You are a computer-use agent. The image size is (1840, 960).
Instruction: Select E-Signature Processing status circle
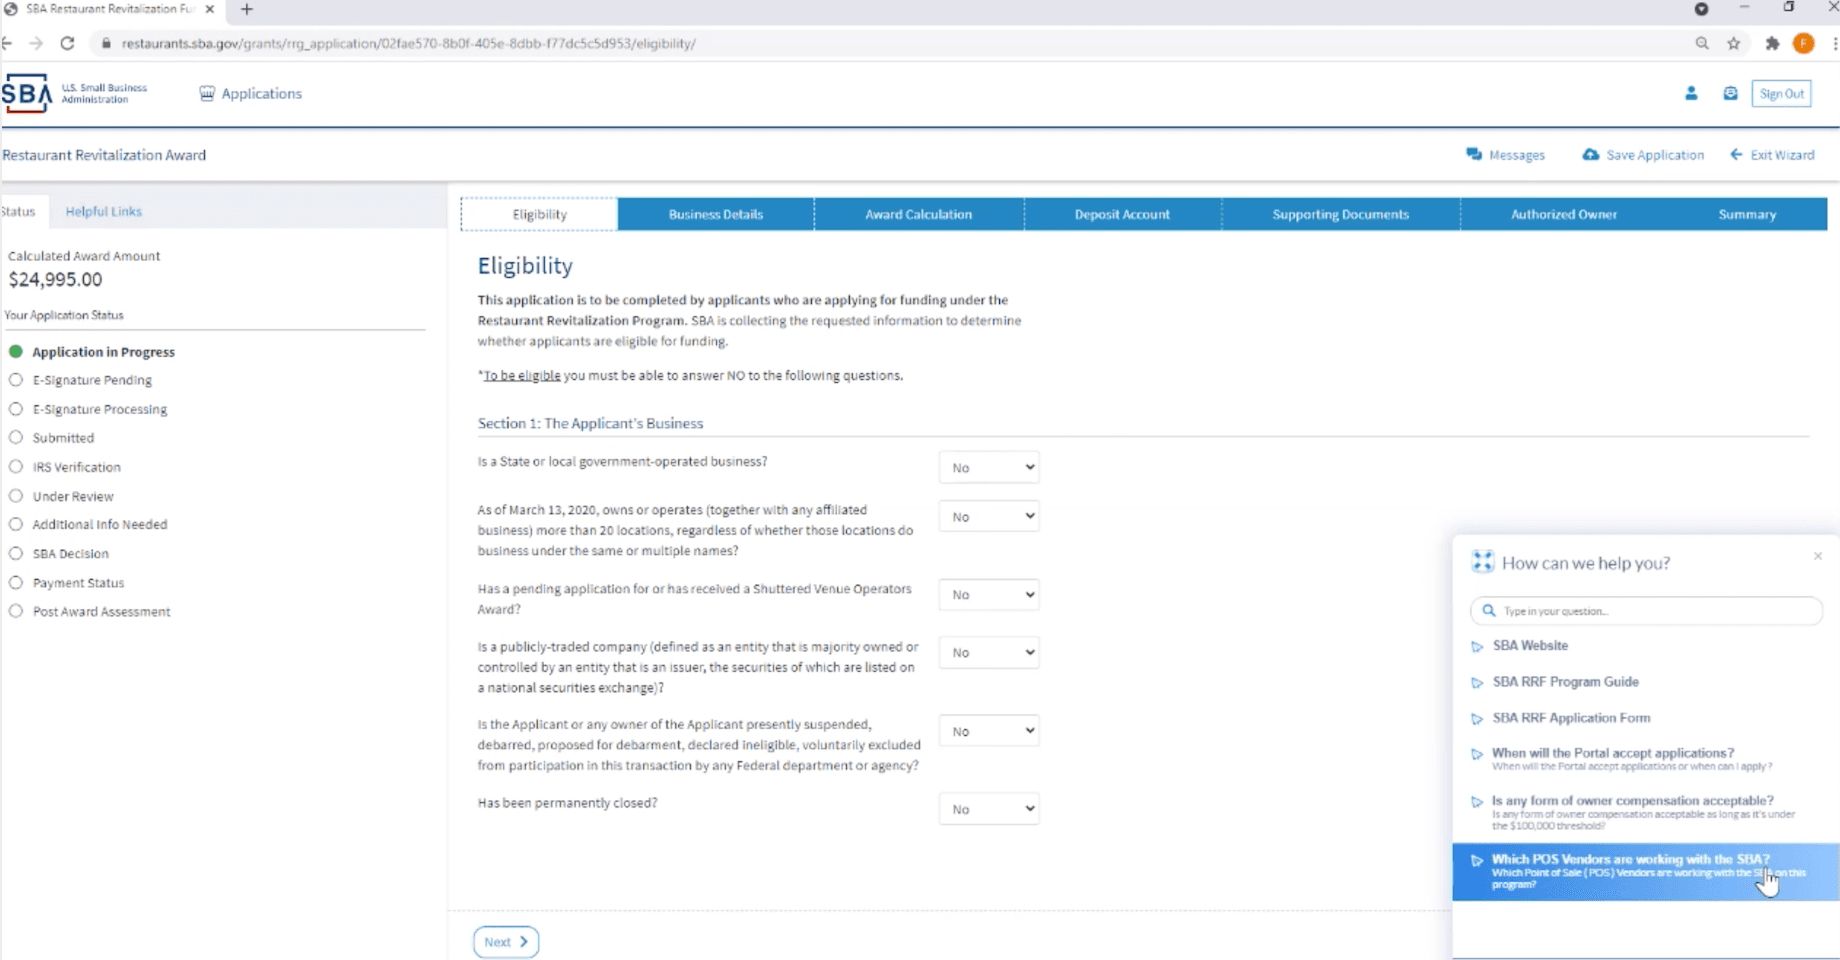tap(16, 409)
